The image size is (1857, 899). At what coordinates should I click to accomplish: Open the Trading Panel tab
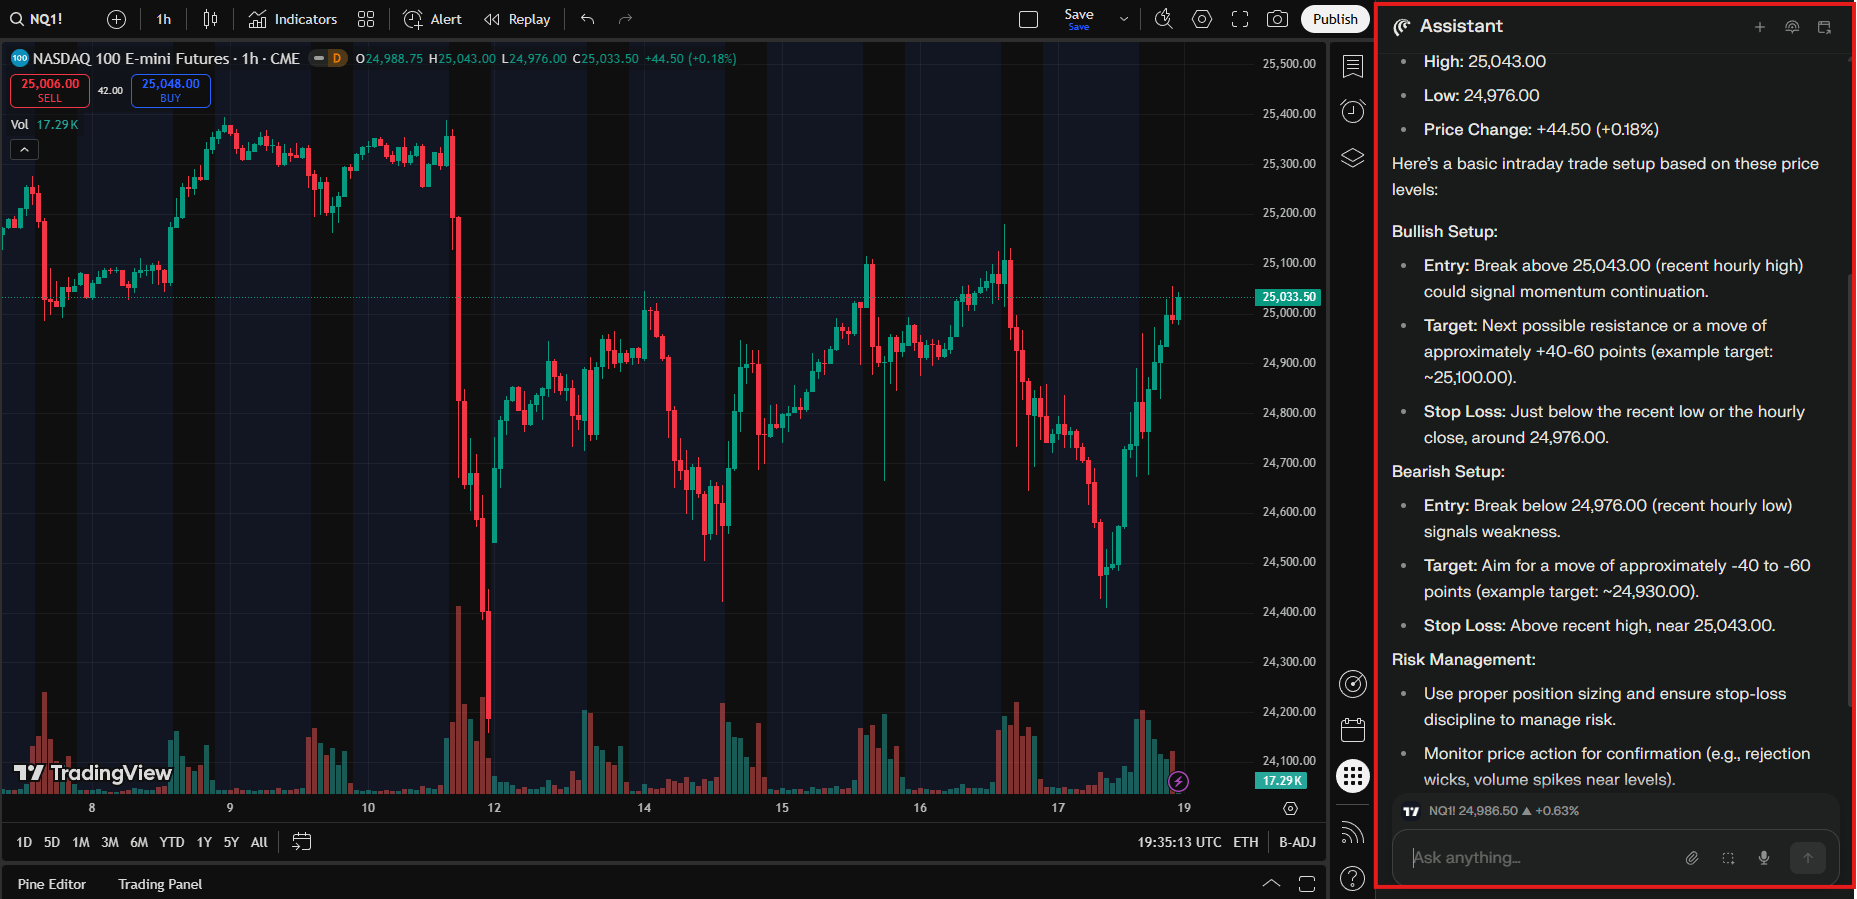(x=160, y=884)
